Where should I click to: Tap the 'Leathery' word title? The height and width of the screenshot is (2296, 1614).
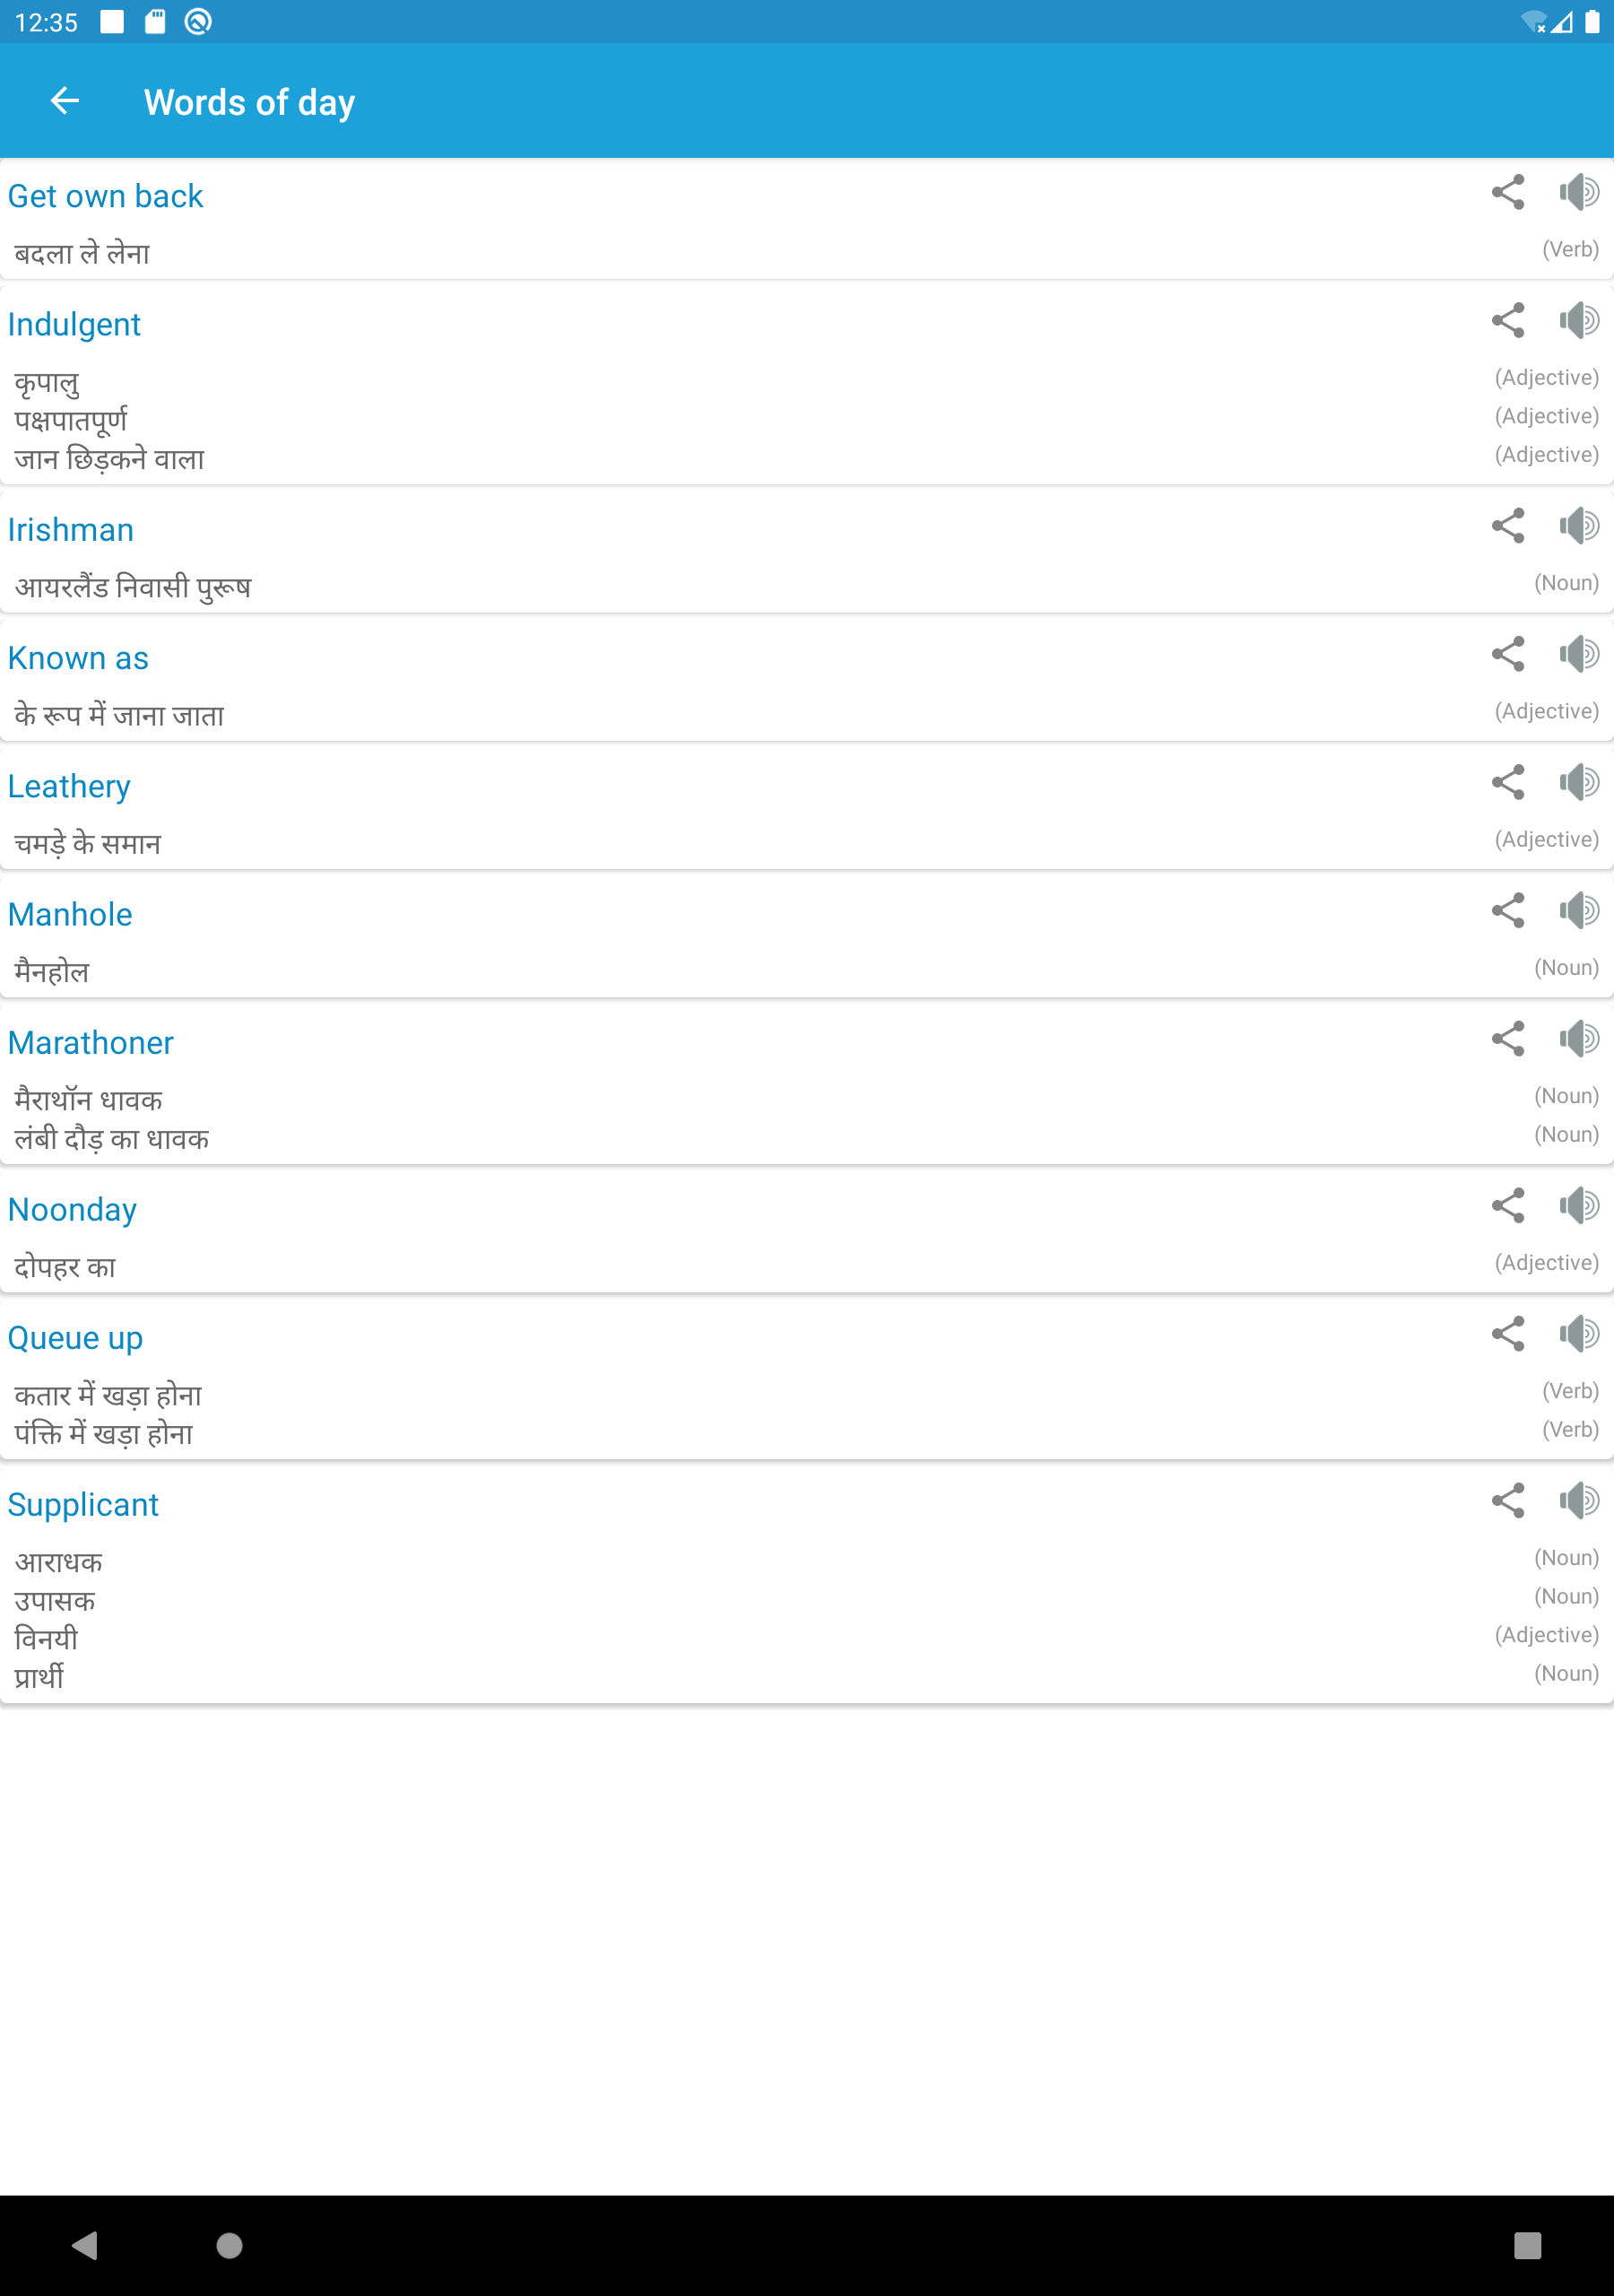pos(69,787)
